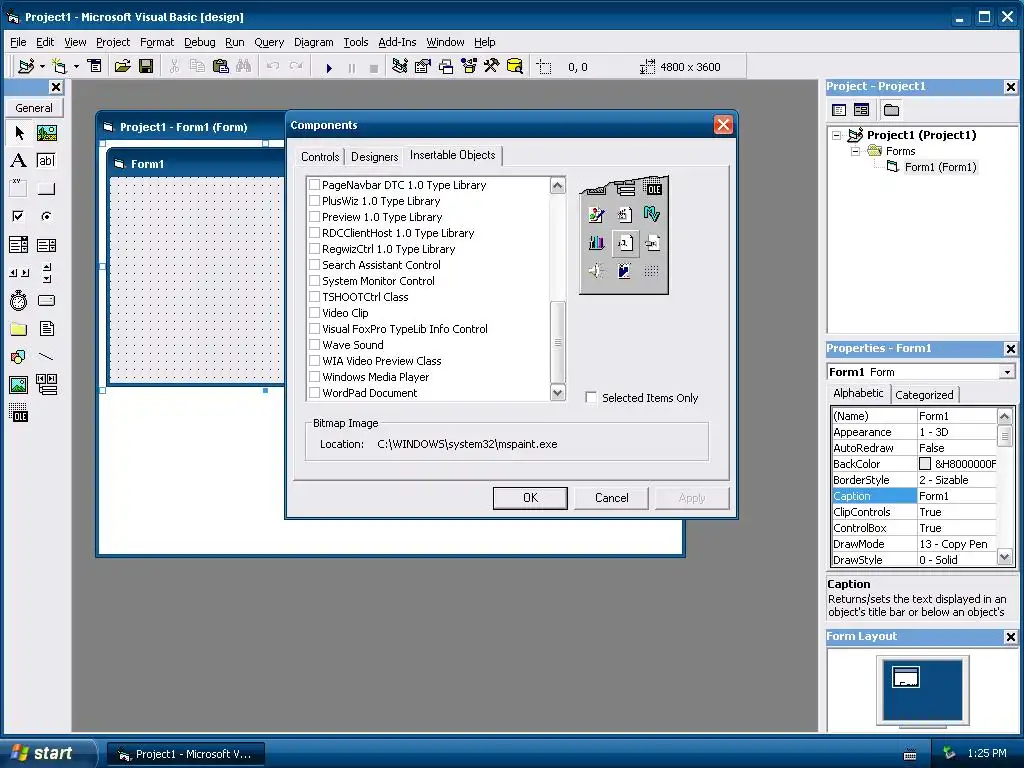
Task: Click View Code icon in Project panel
Action: (839, 110)
